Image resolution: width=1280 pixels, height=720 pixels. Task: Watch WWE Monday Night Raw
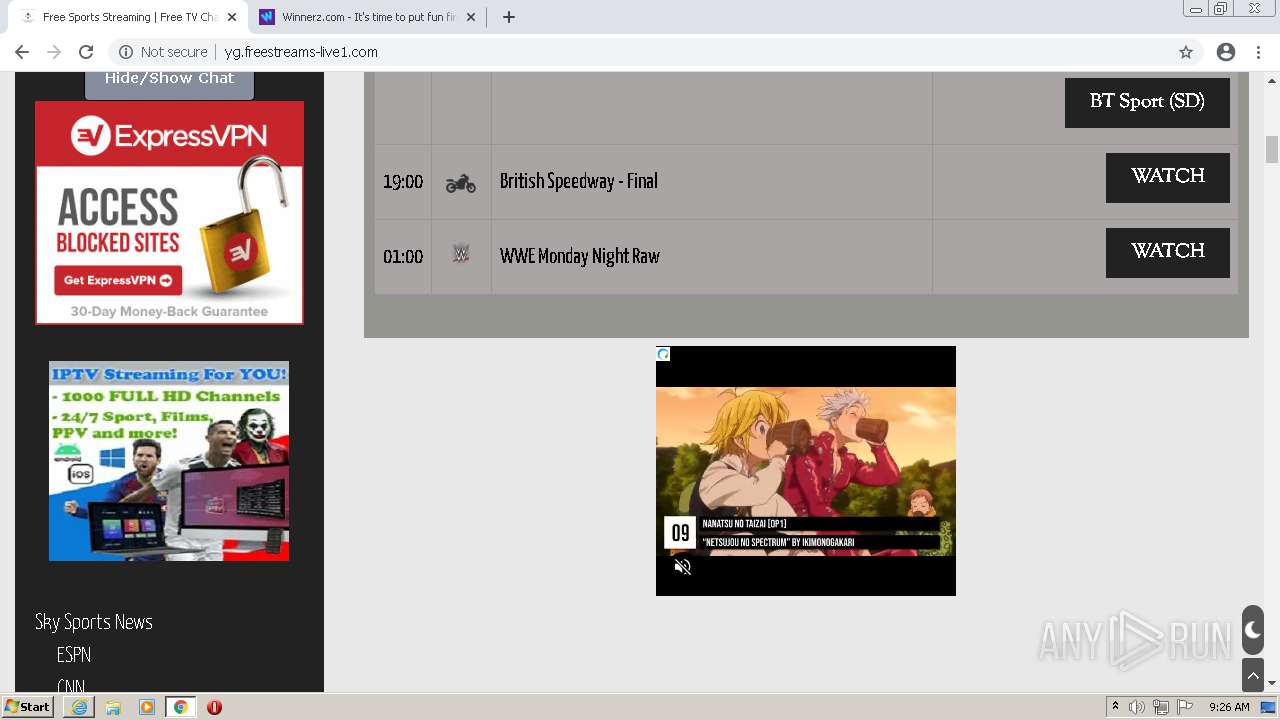[1167, 252]
